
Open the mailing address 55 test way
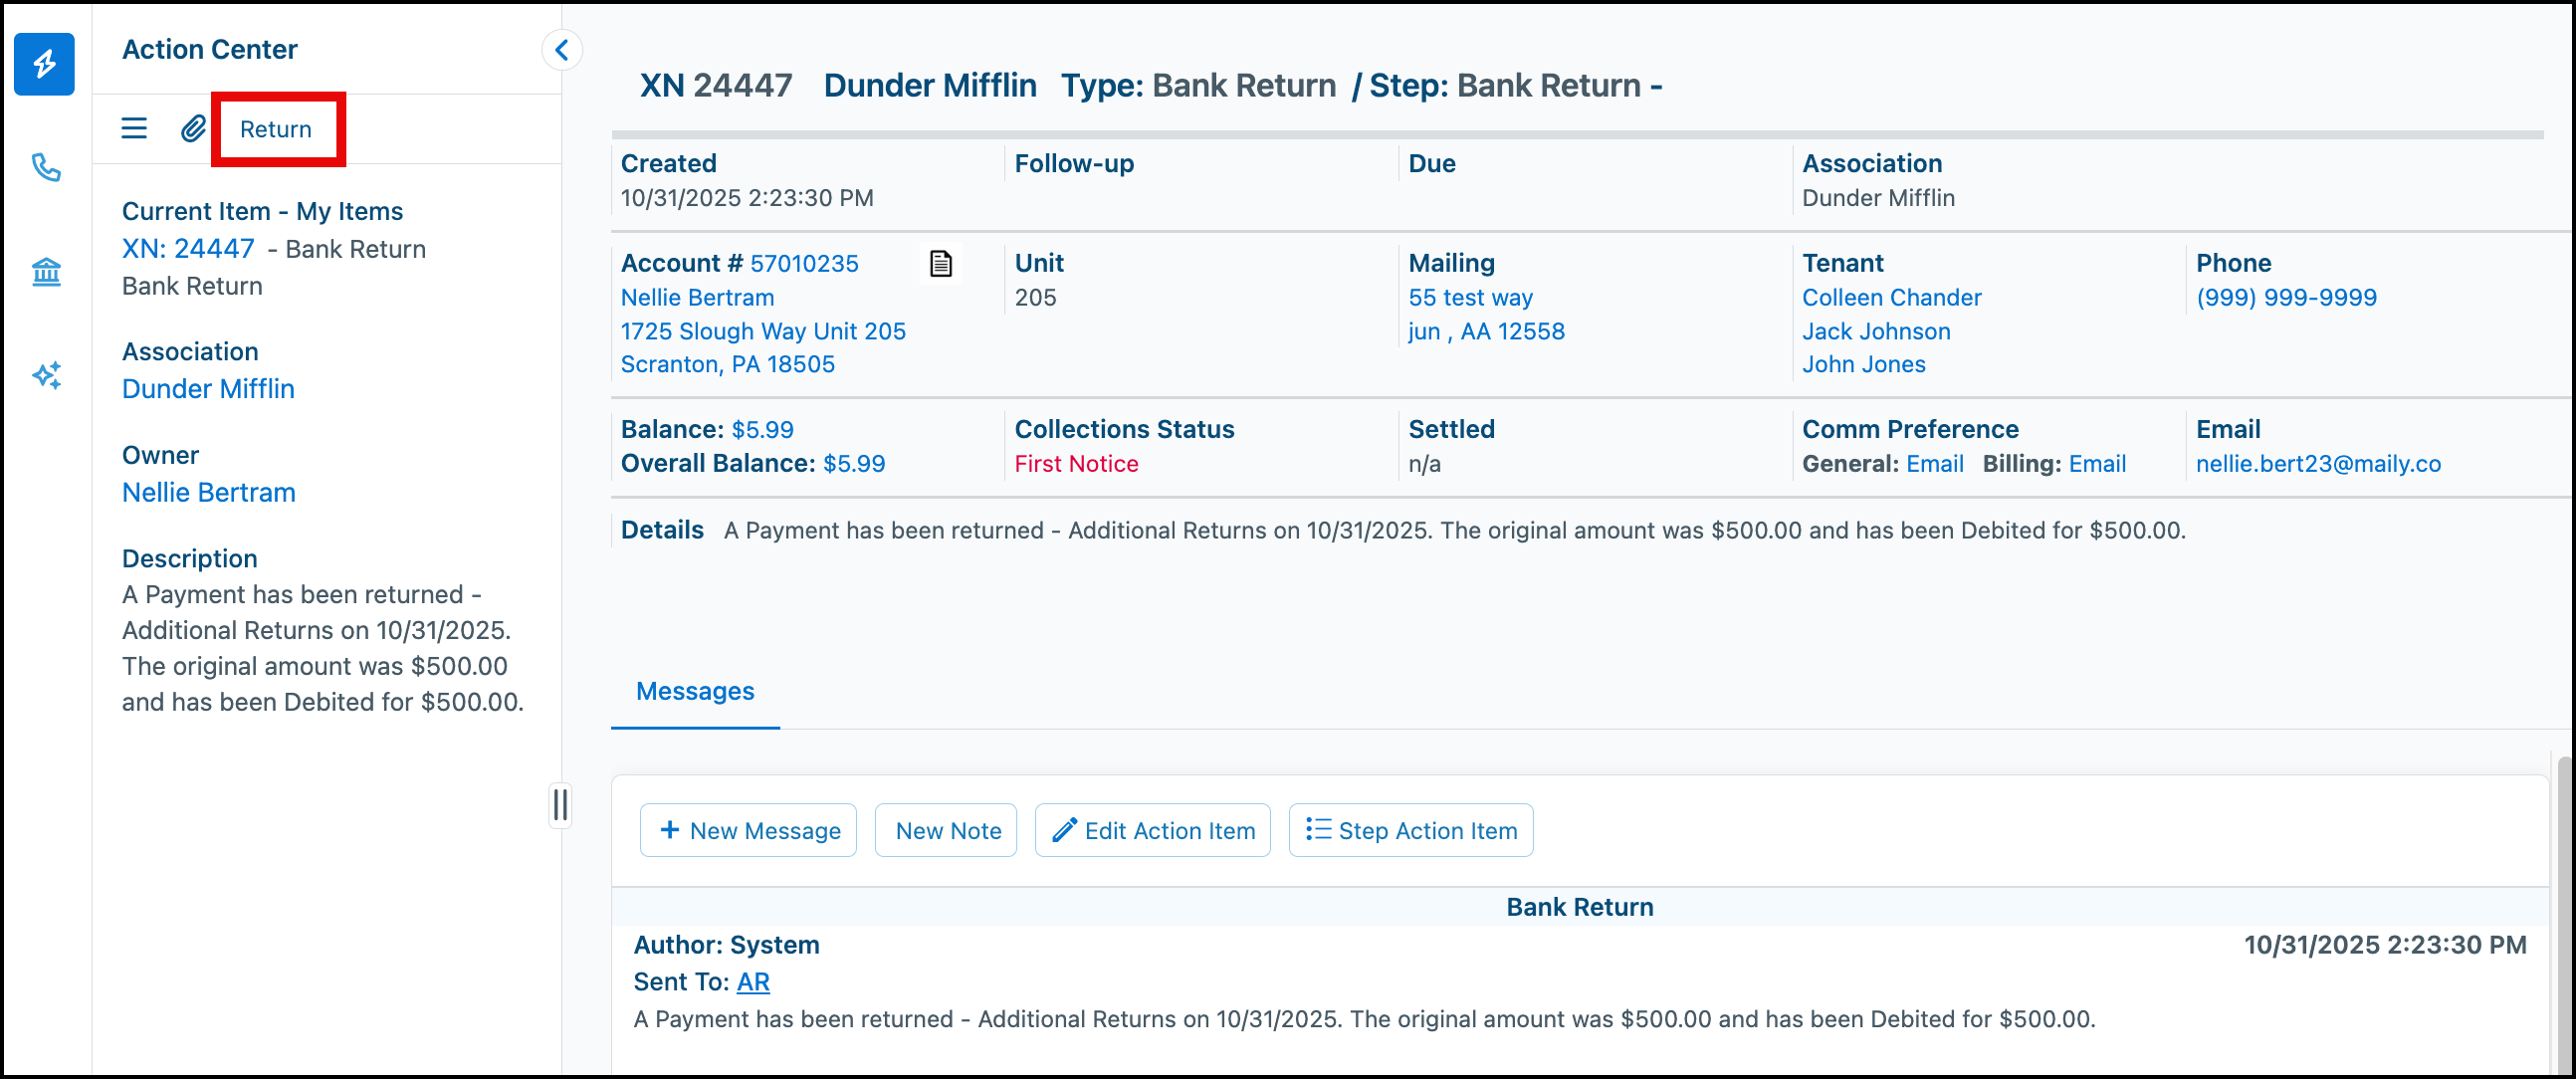point(1470,298)
